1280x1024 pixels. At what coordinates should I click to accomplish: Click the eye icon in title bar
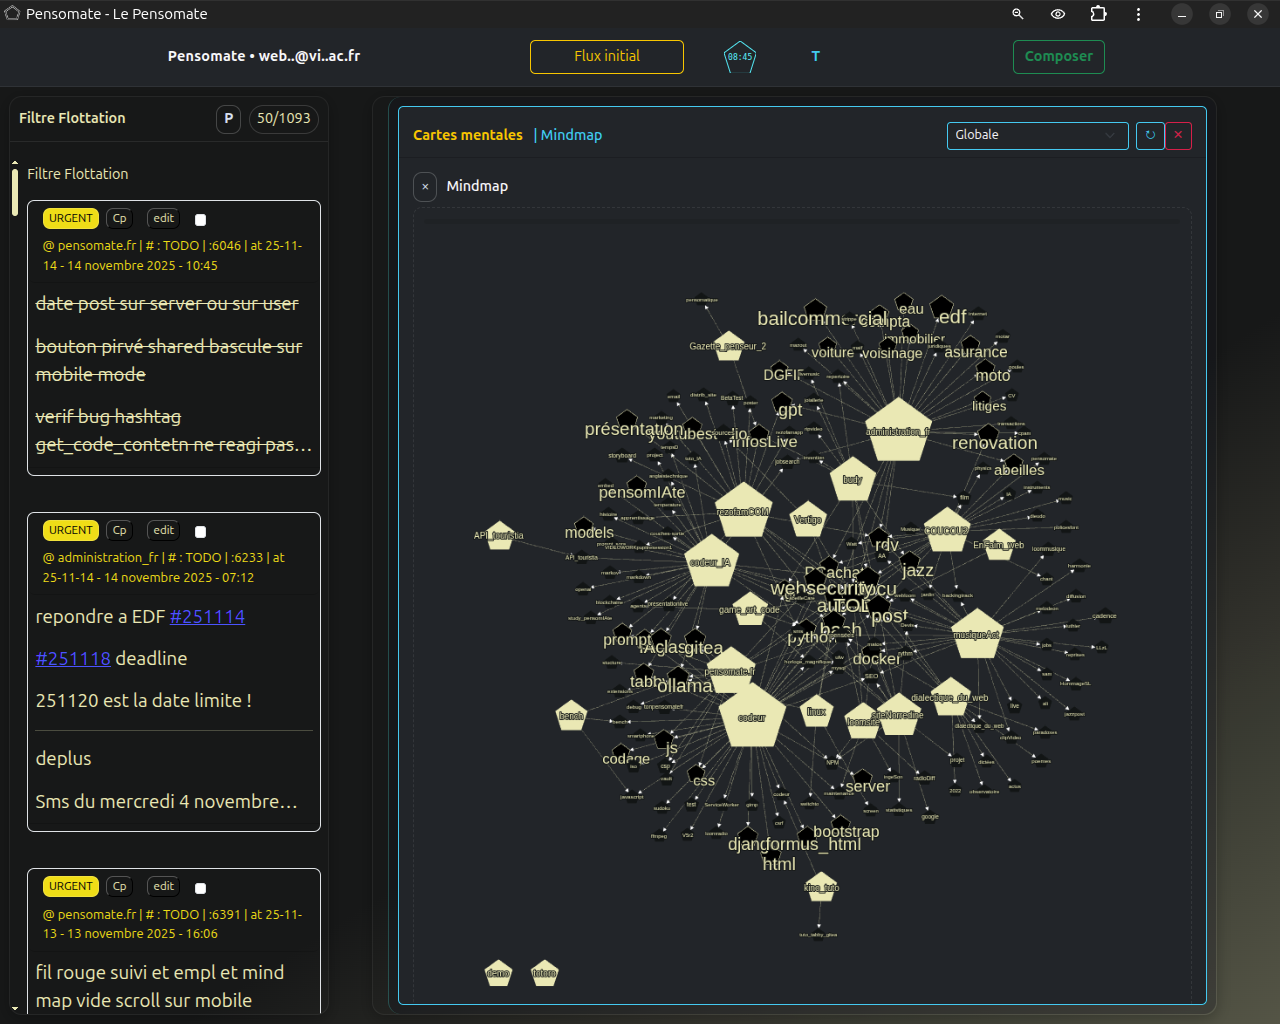tap(1058, 14)
